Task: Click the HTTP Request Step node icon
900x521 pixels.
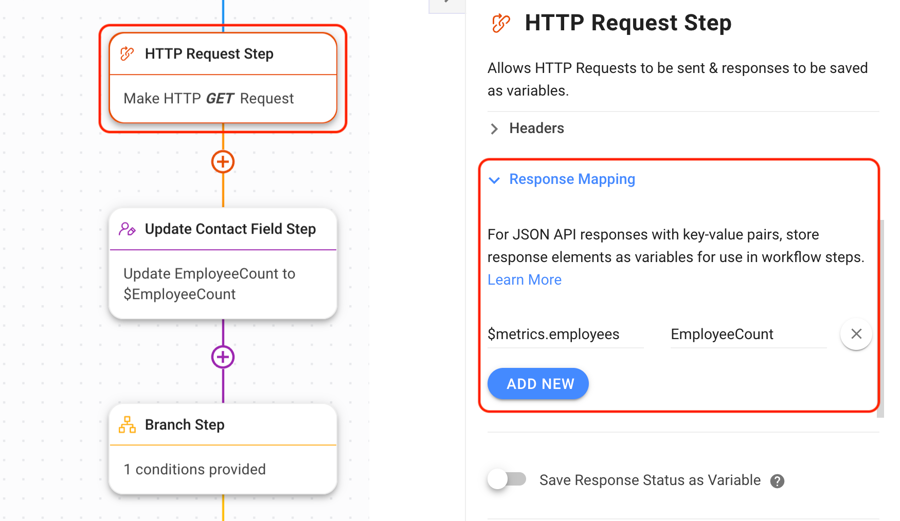Action: pos(127,54)
